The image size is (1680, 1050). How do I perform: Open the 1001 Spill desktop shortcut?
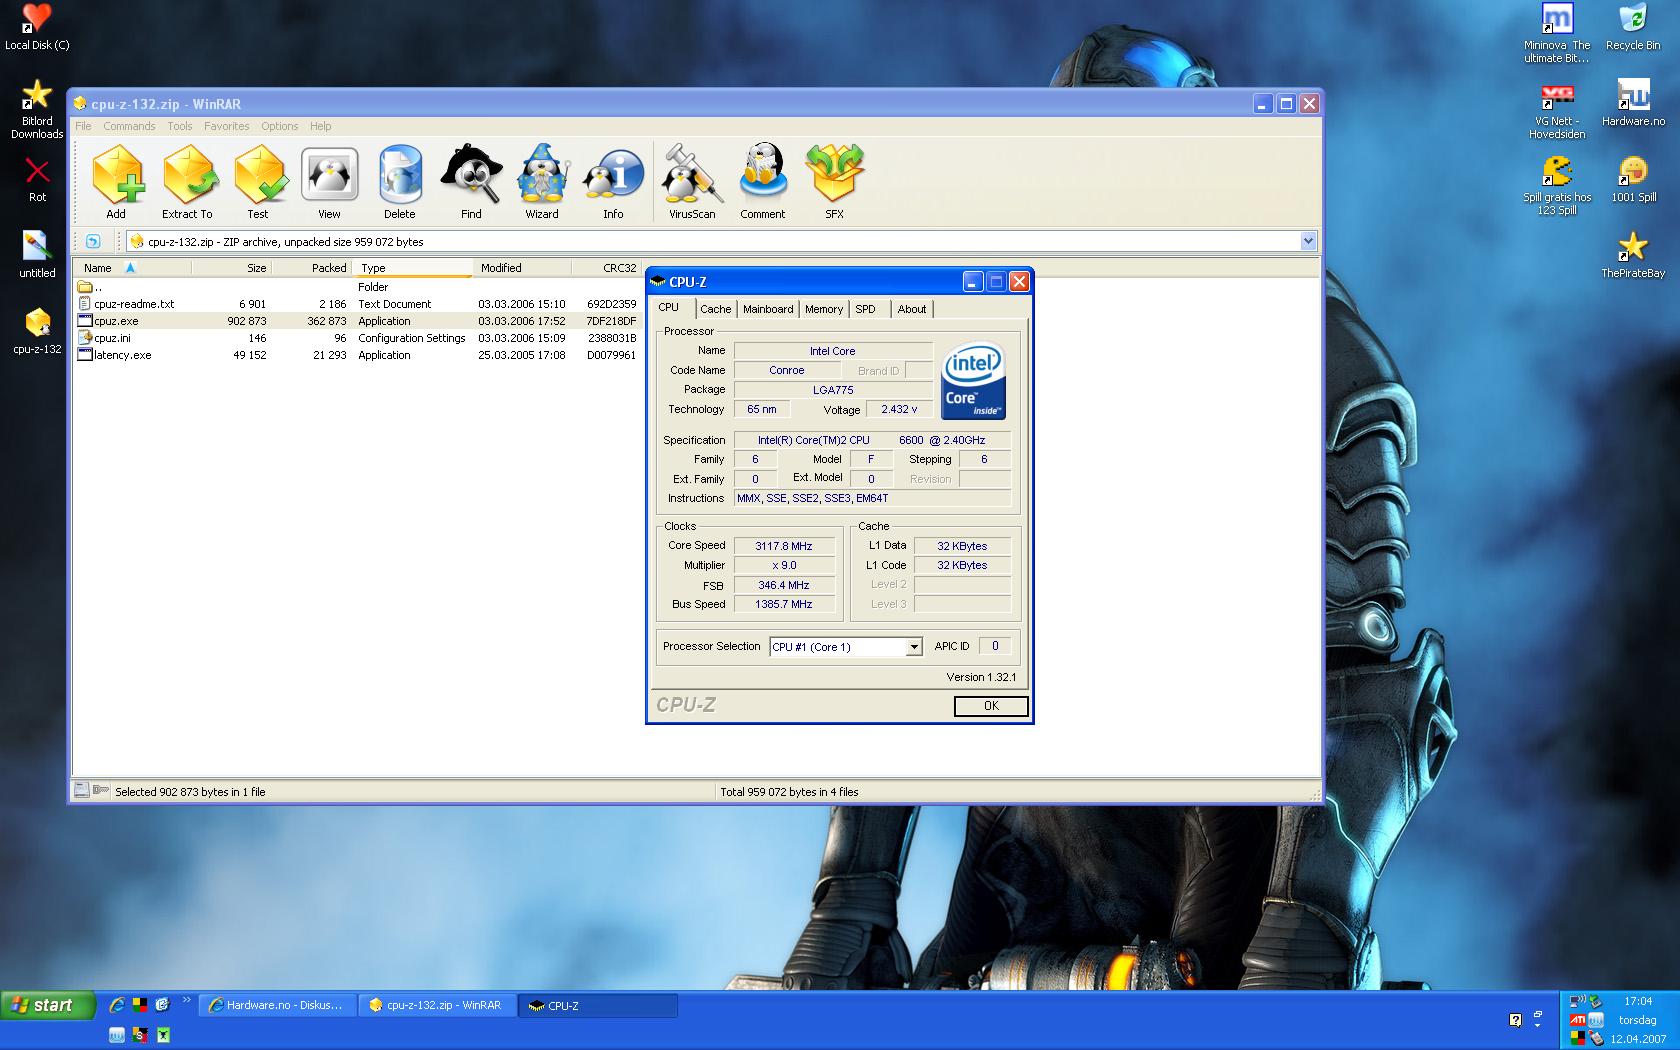point(1633,180)
